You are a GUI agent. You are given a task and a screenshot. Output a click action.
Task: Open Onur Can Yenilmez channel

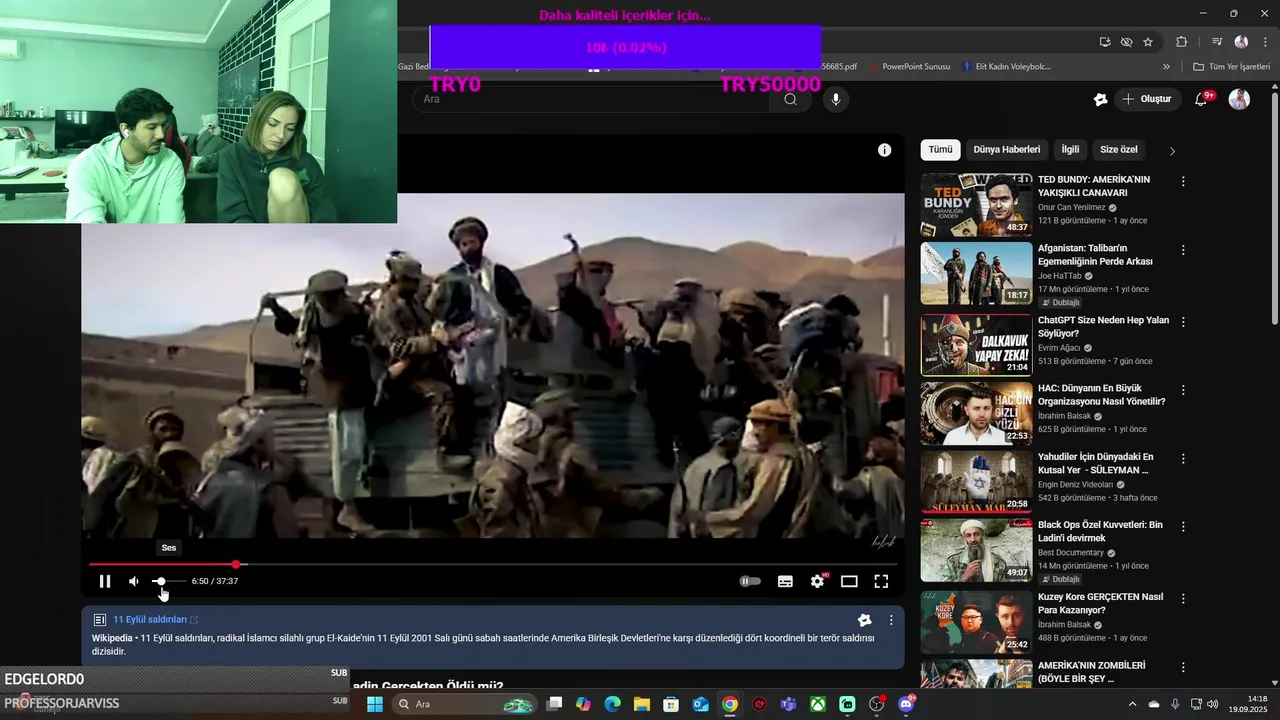pyautogui.click(x=1072, y=207)
